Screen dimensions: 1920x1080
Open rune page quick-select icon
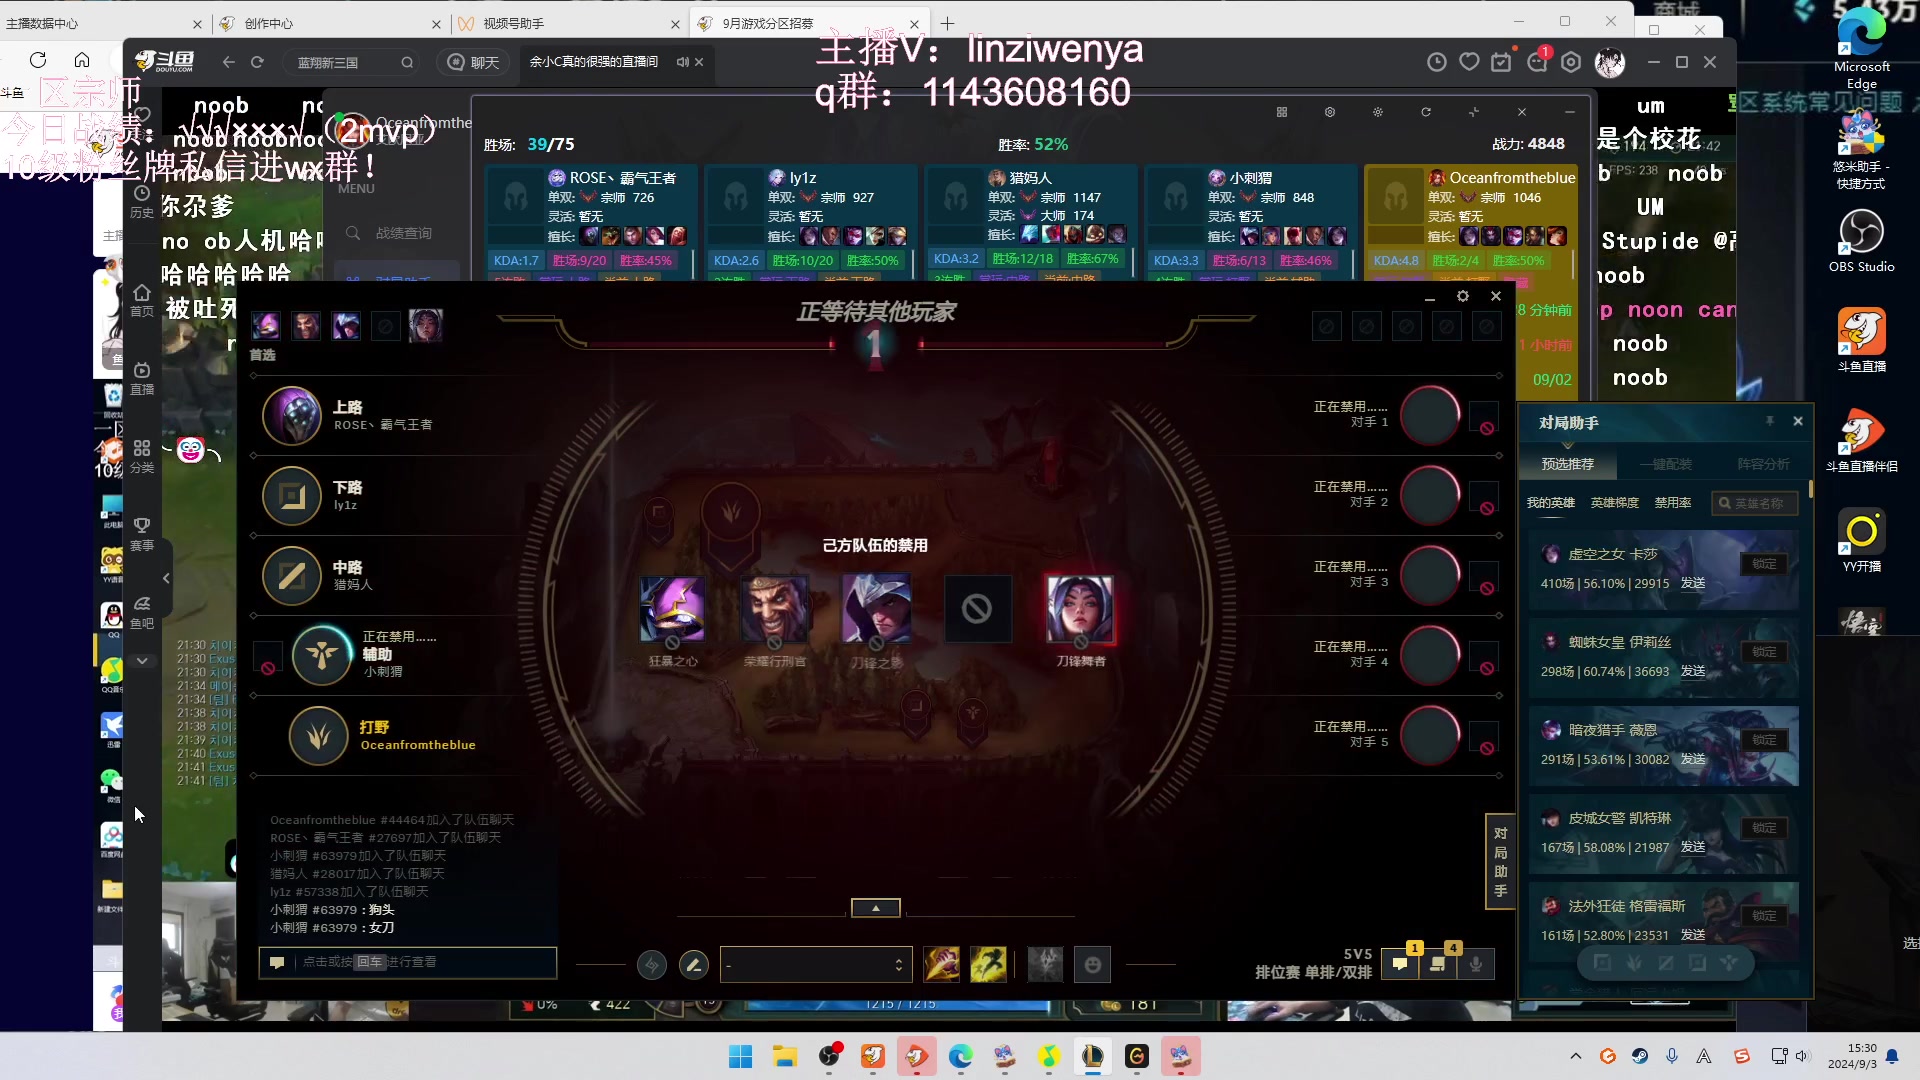point(652,965)
